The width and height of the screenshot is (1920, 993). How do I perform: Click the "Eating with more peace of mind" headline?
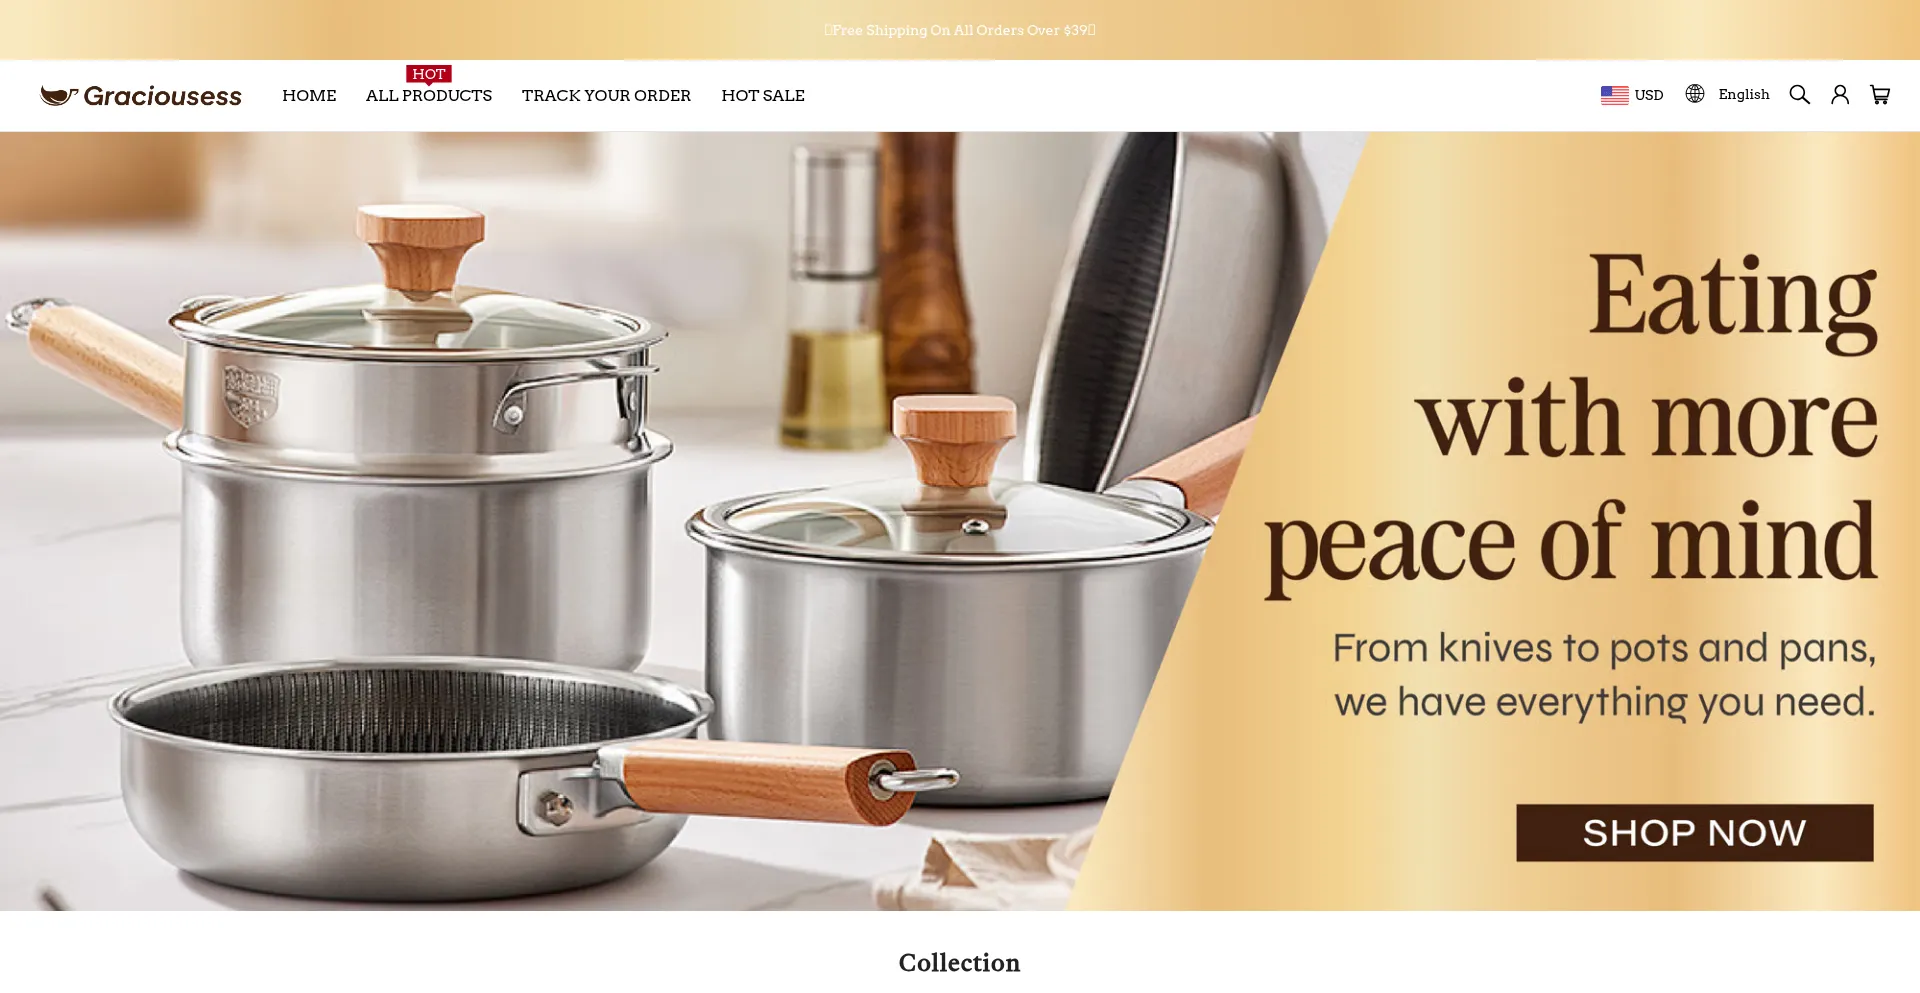click(1571, 420)
